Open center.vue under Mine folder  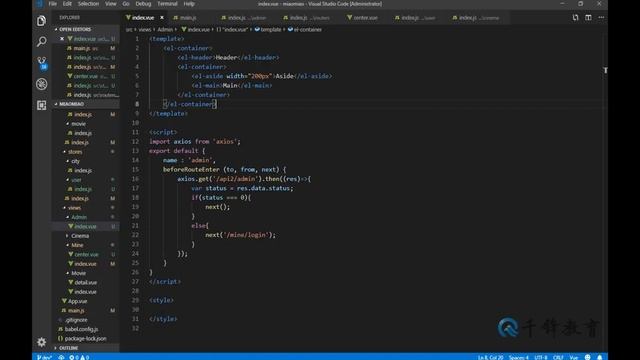pyautogui.click(x=86, y=254)
